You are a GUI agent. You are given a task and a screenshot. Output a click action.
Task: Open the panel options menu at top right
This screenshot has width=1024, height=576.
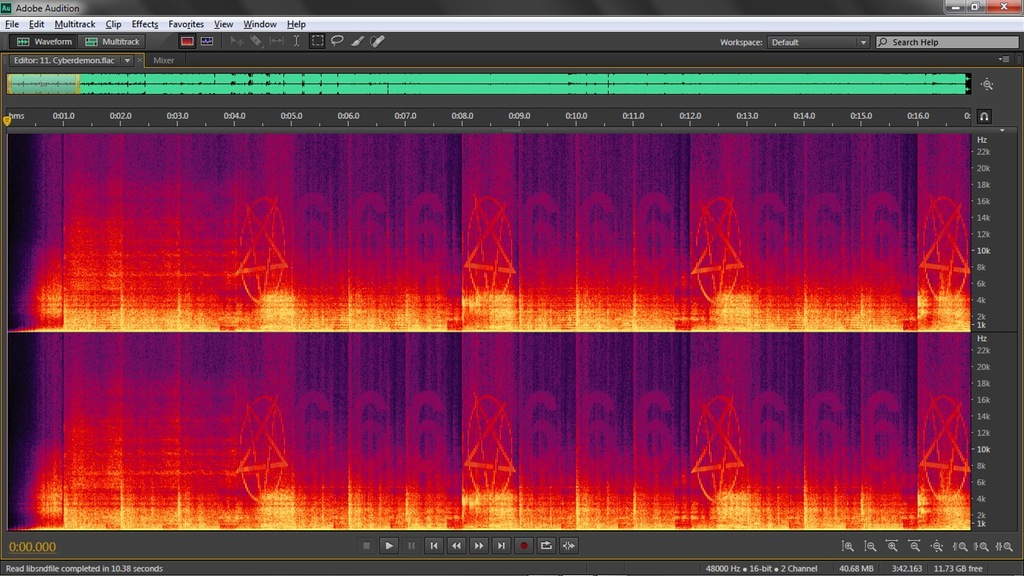(x=1004, y=59)
